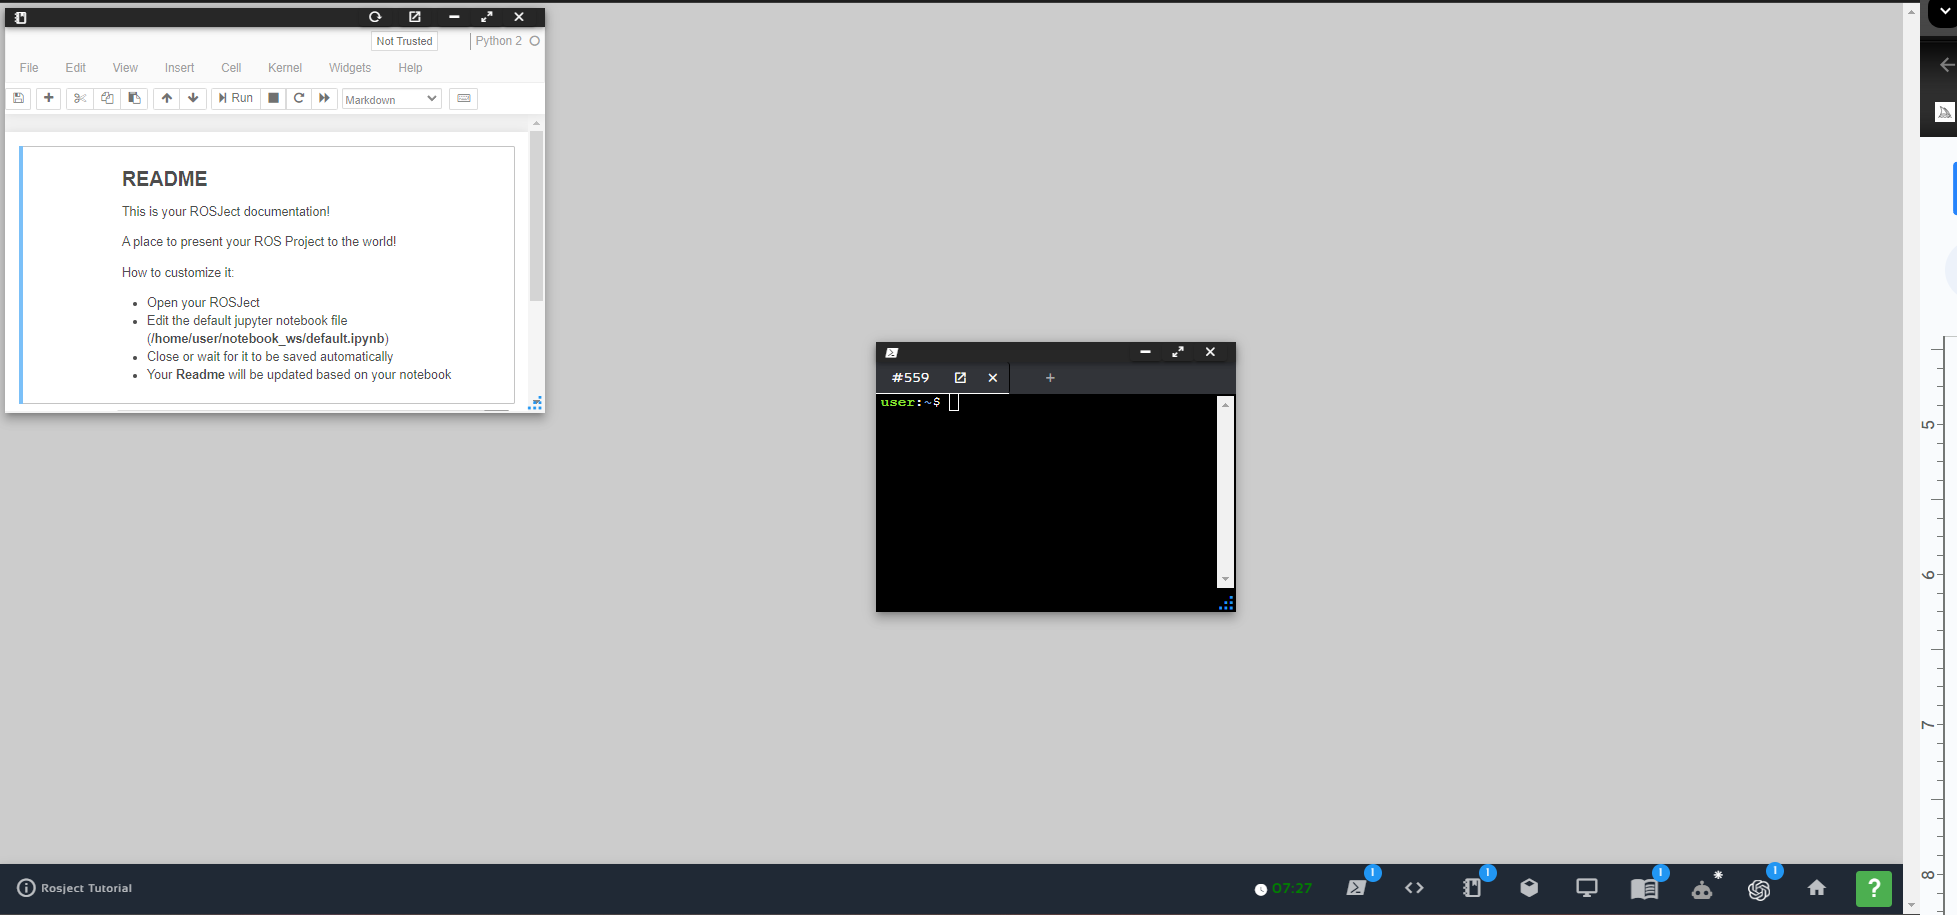Open the code editor tool in bottom bar

click(x=1414, y=888)
